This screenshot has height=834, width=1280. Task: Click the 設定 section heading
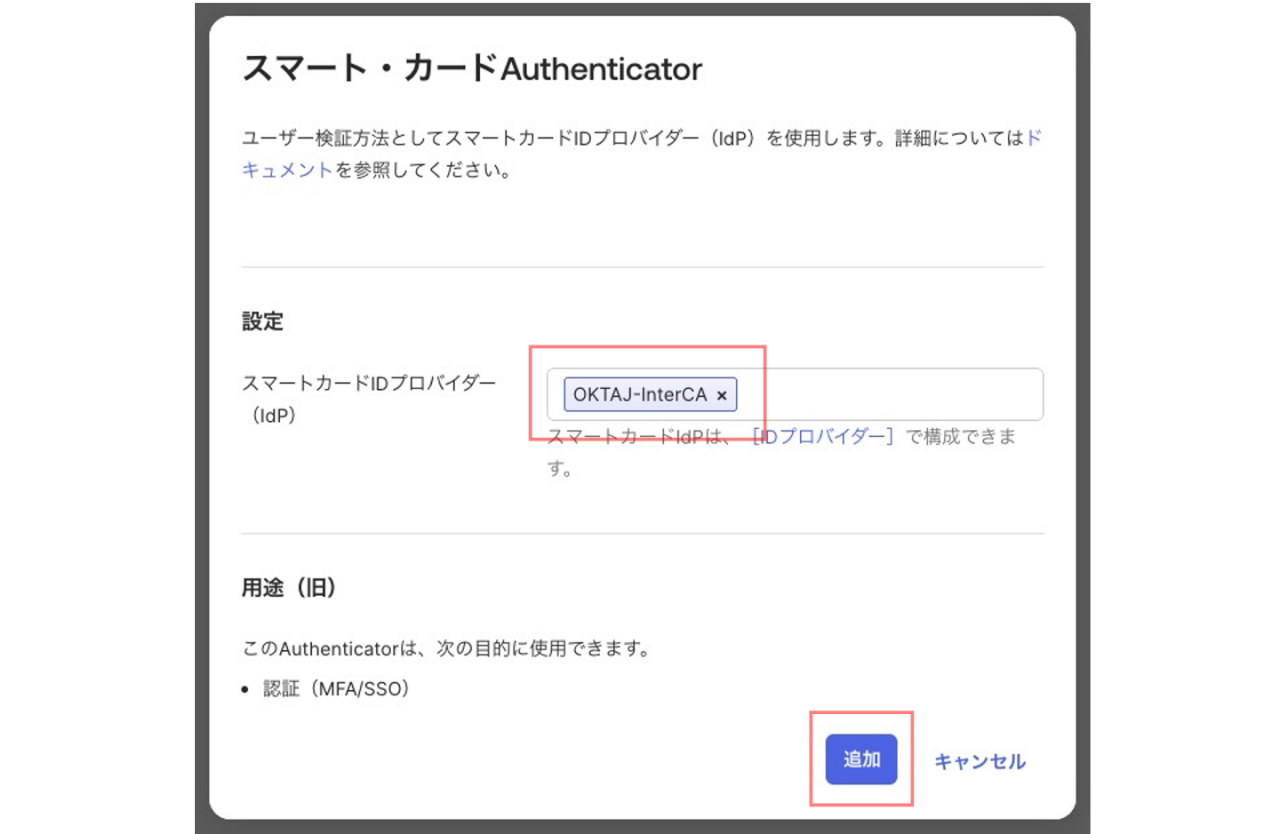263,322
